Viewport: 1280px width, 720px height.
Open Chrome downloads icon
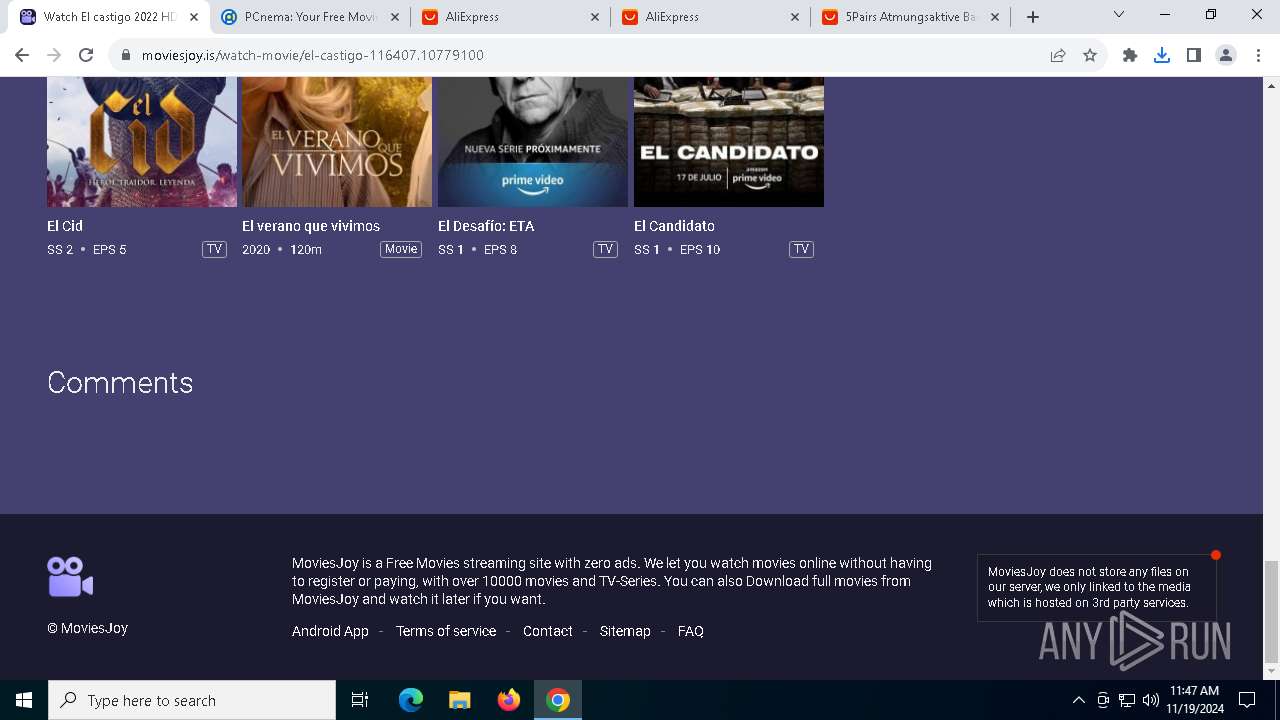pos(1162,55)
